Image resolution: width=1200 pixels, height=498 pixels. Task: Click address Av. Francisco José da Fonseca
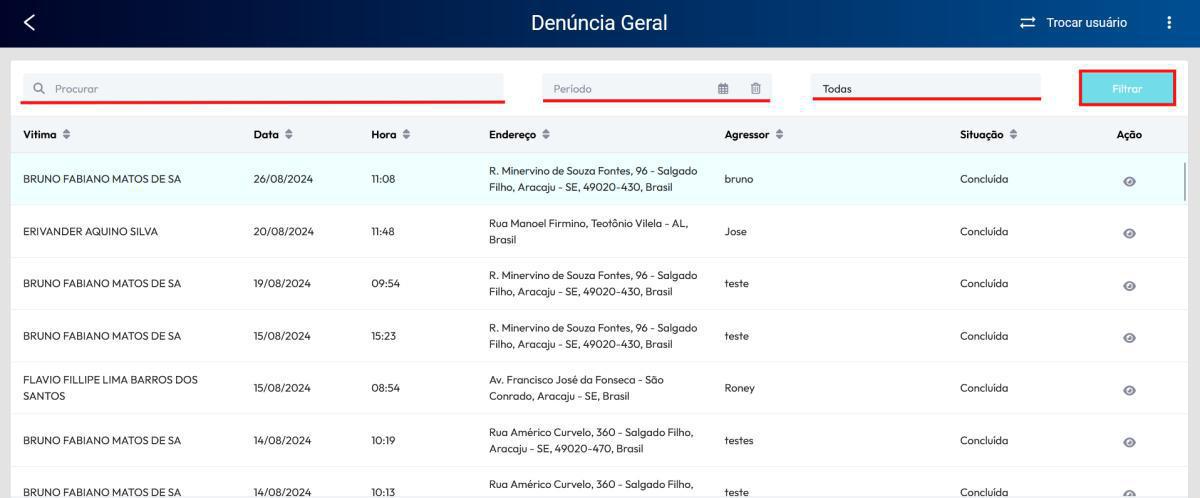click(576, 388)
